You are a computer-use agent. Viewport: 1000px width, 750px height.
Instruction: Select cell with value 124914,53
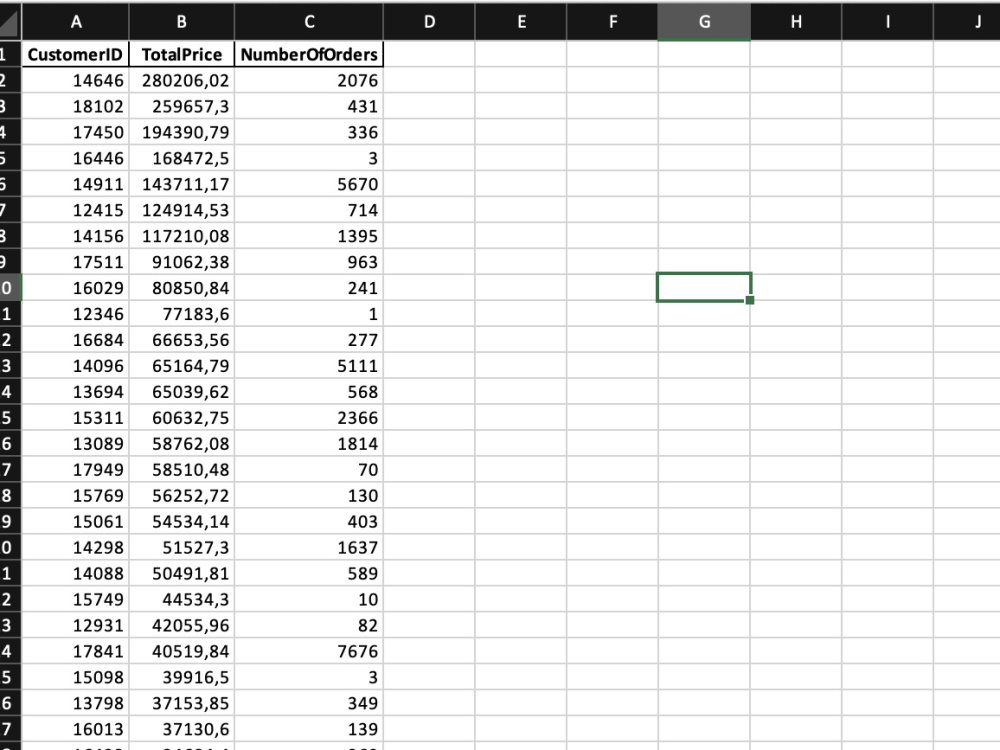pyautogui.click(x=182, y=210)
